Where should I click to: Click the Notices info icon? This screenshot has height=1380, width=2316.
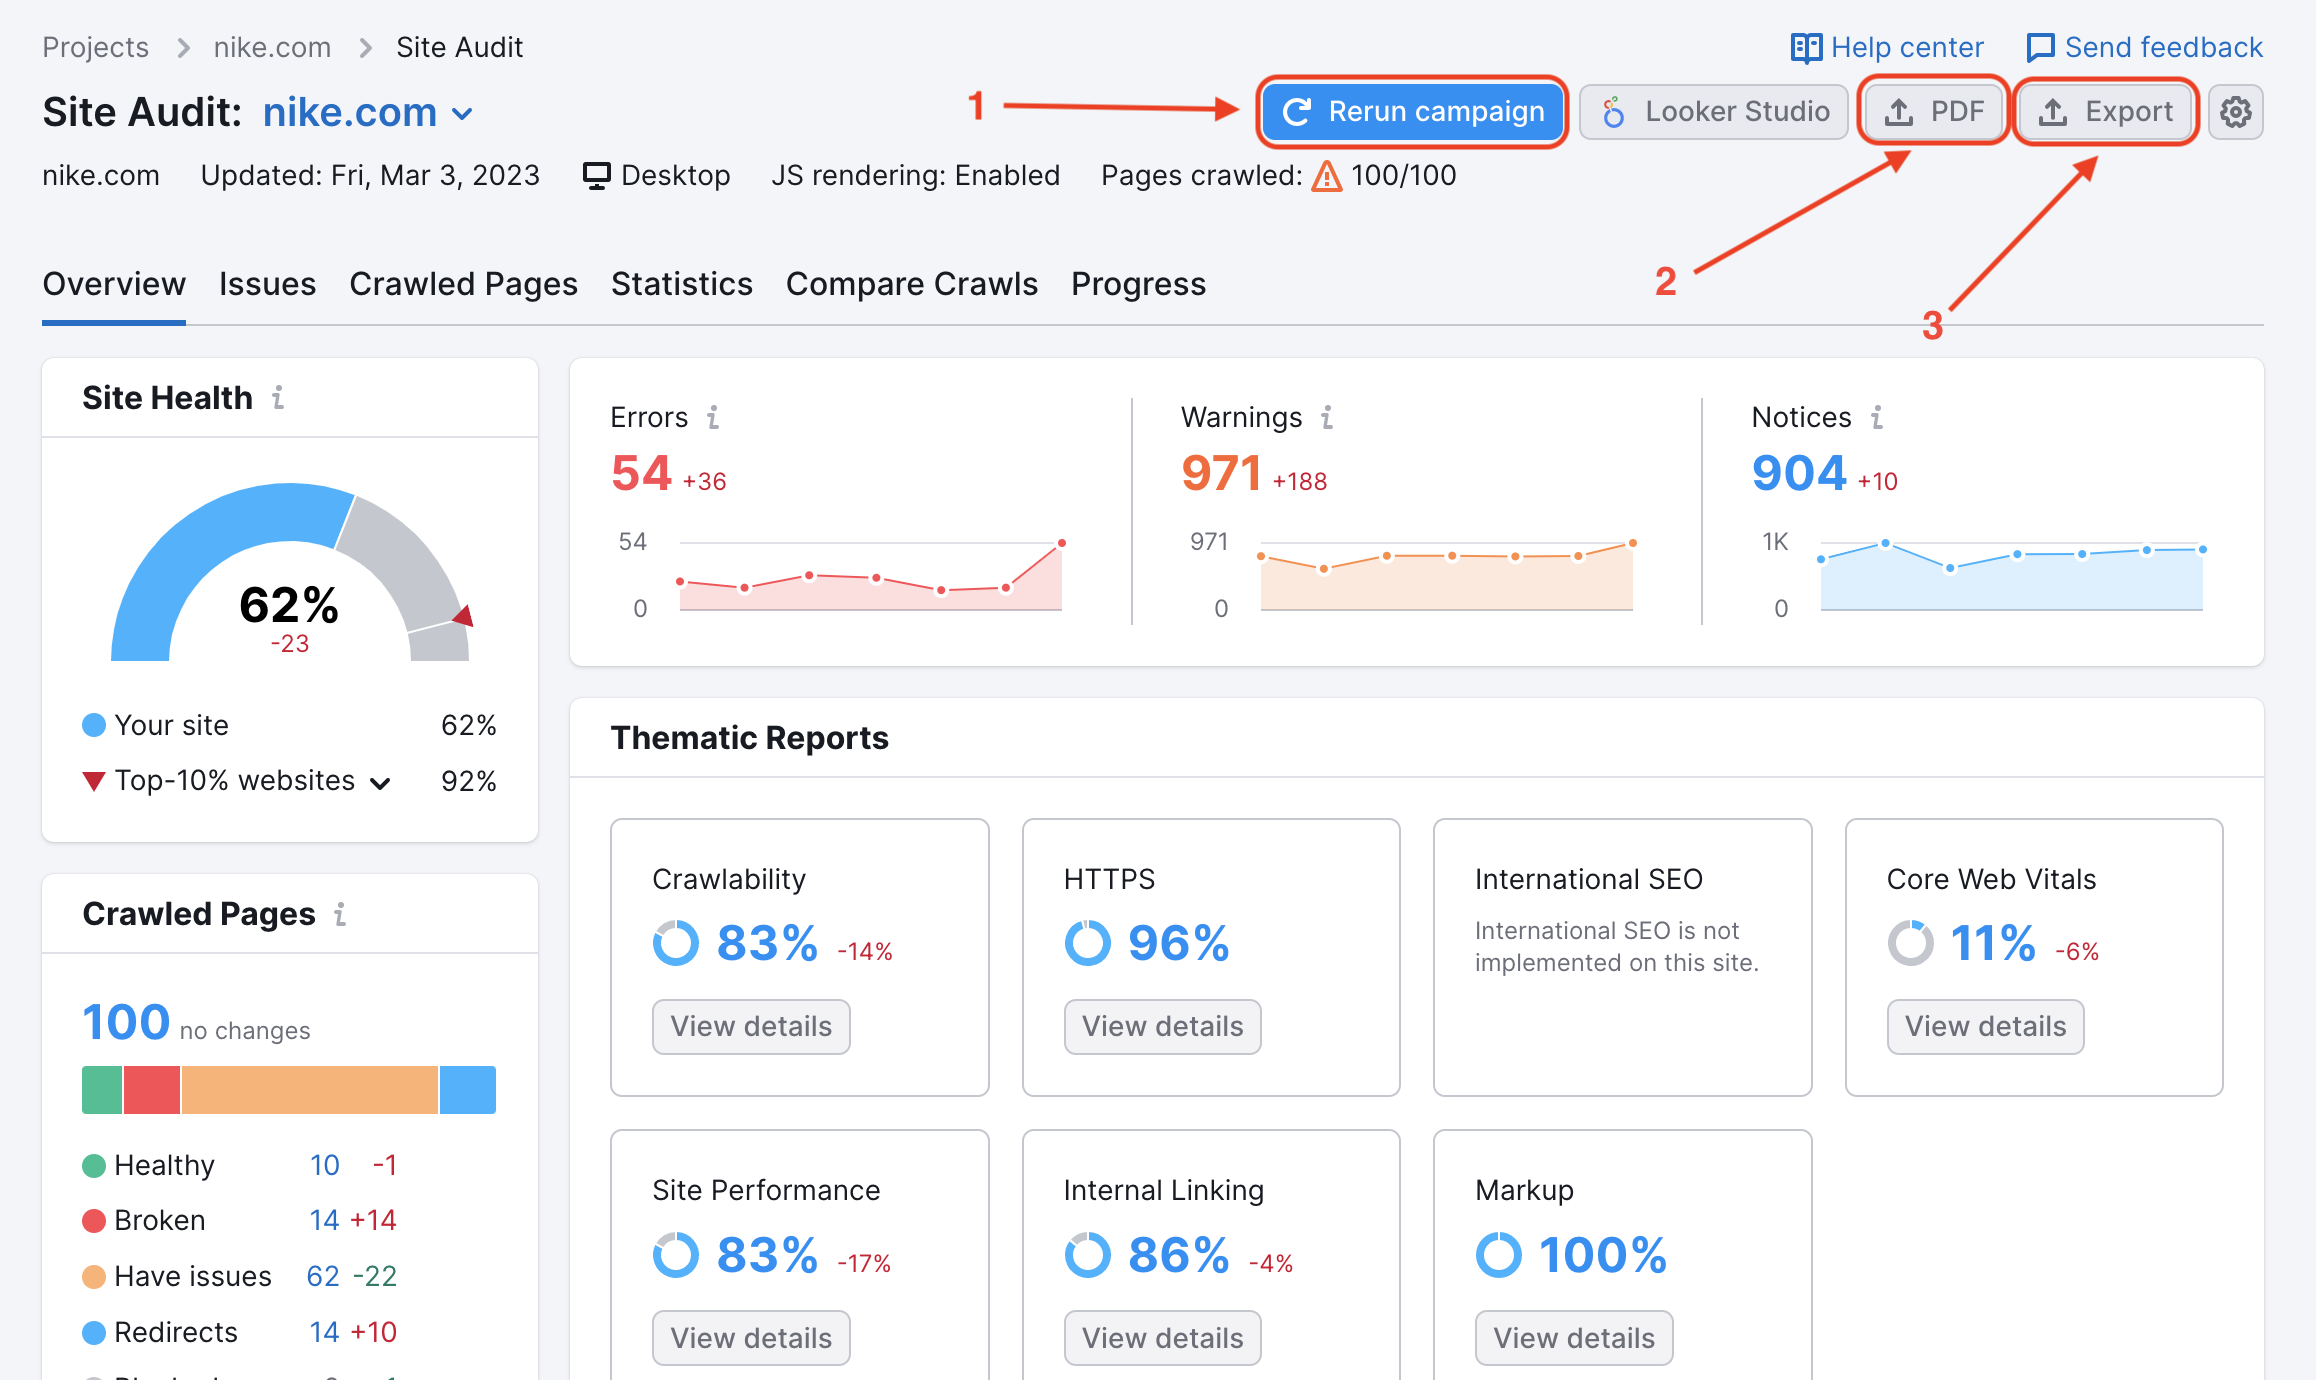click(1877, 417)
